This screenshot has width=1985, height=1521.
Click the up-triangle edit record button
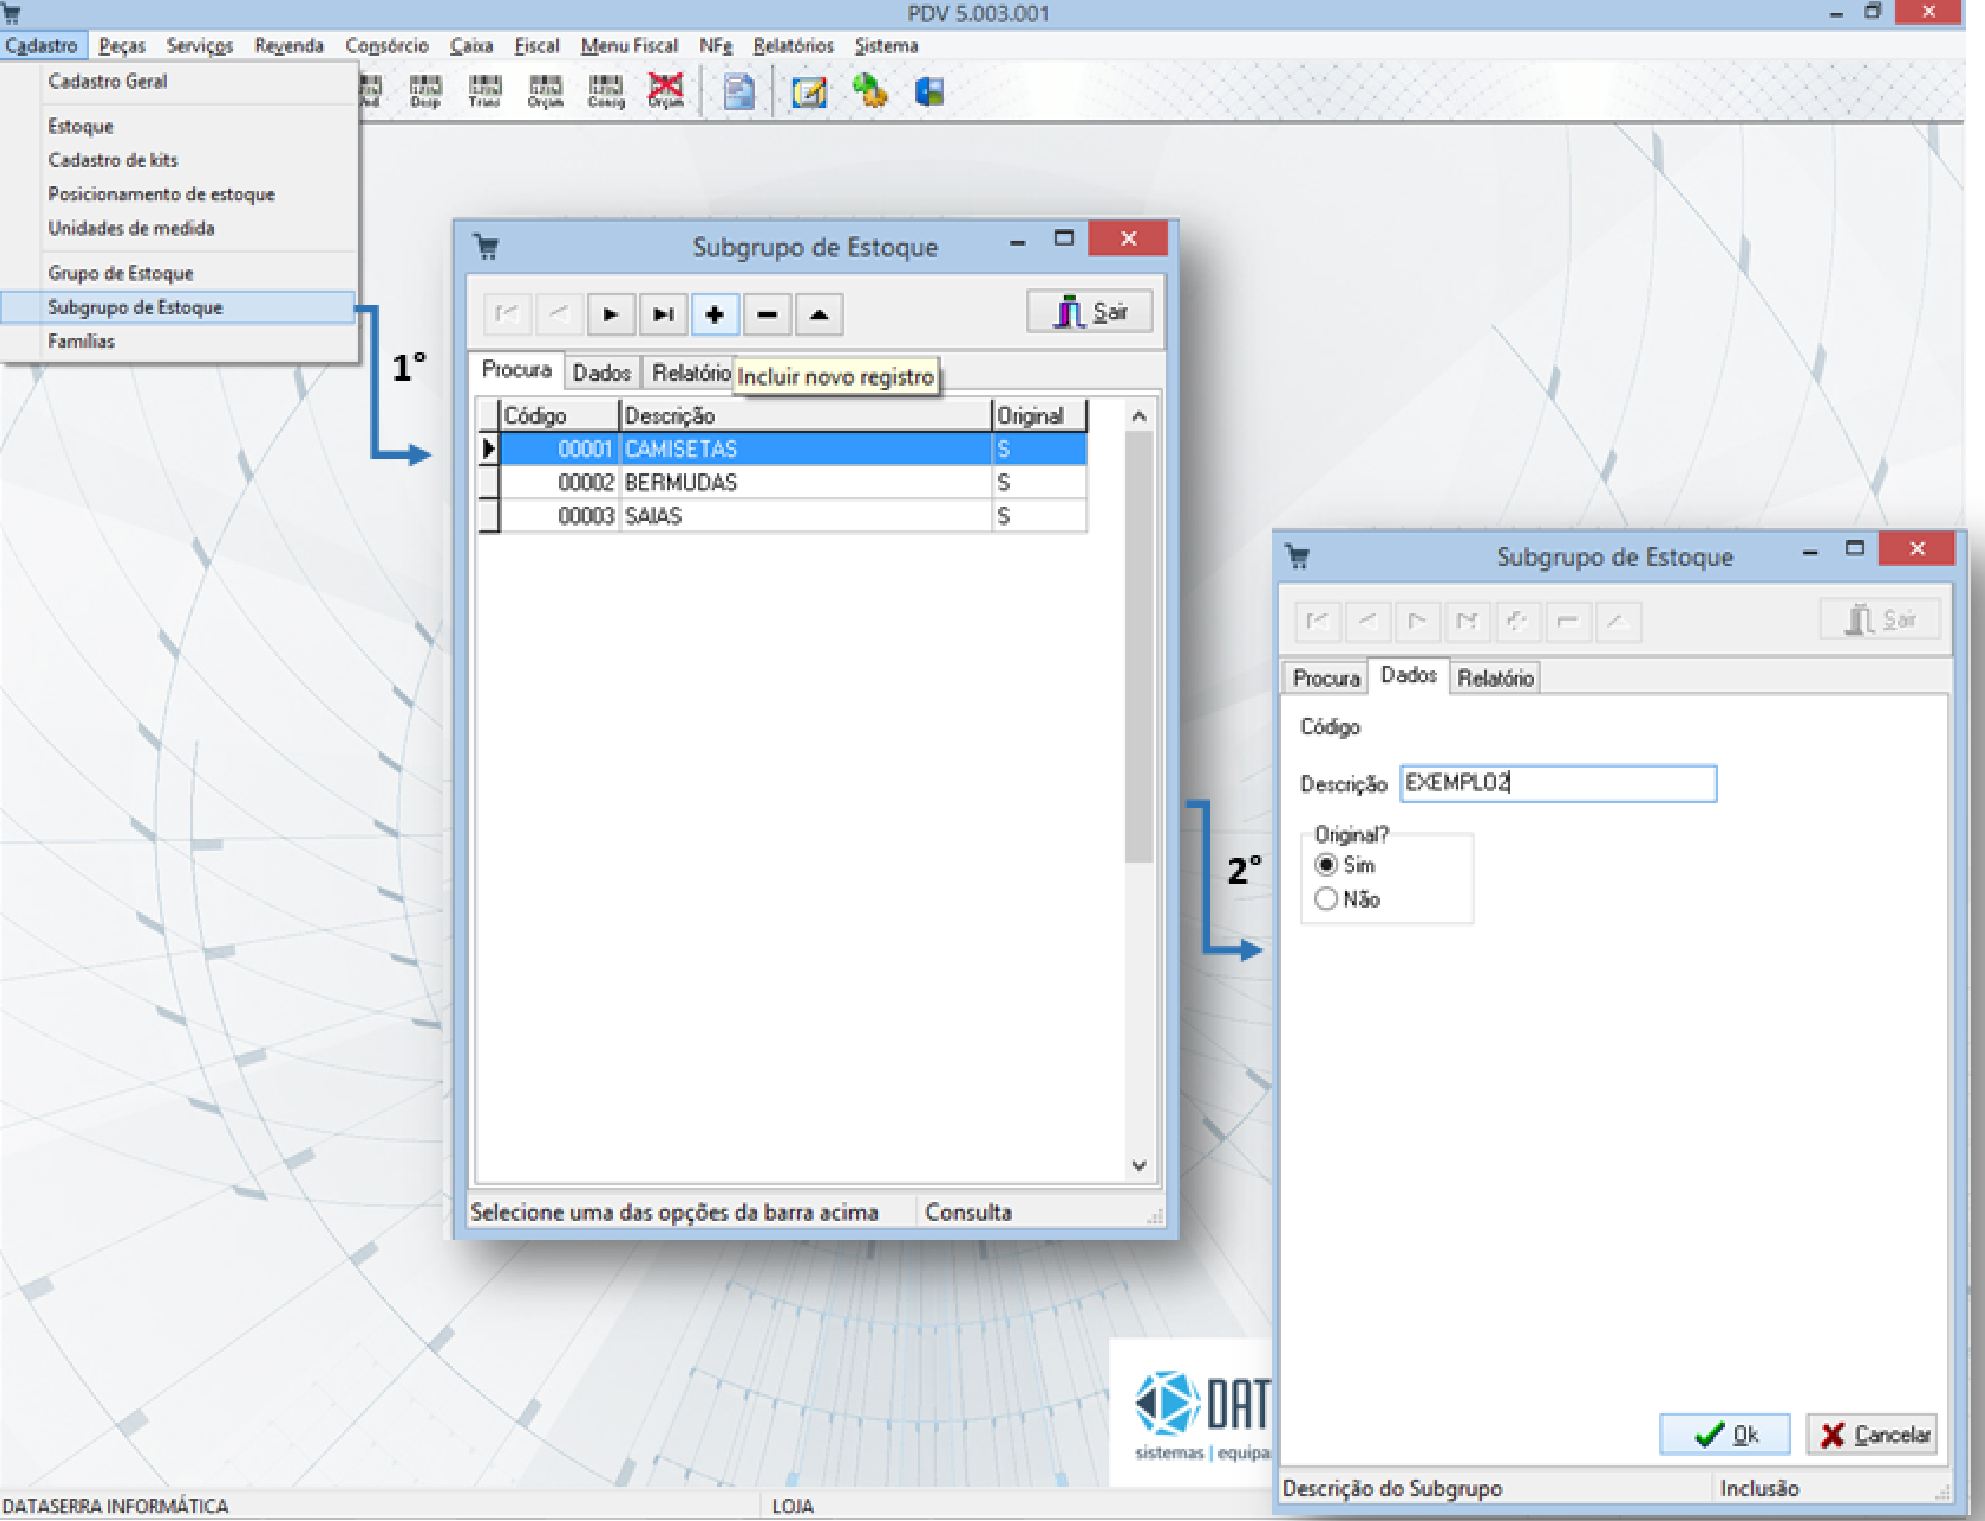click(819, 315)
